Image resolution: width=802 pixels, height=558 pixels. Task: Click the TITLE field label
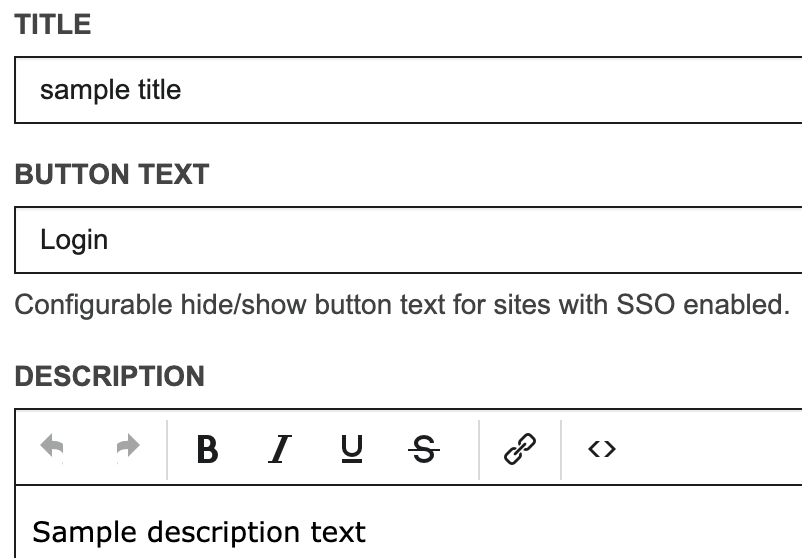pyautogui.click(x=53, y=25)
